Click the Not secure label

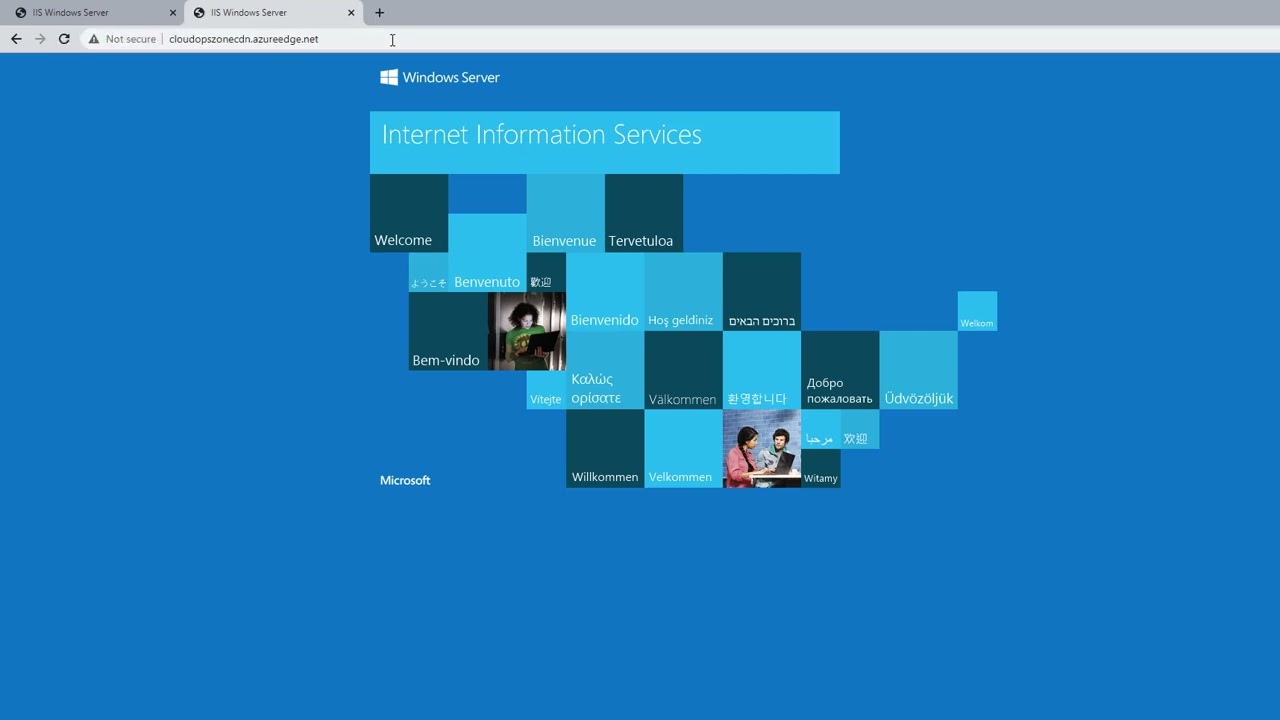131,39
